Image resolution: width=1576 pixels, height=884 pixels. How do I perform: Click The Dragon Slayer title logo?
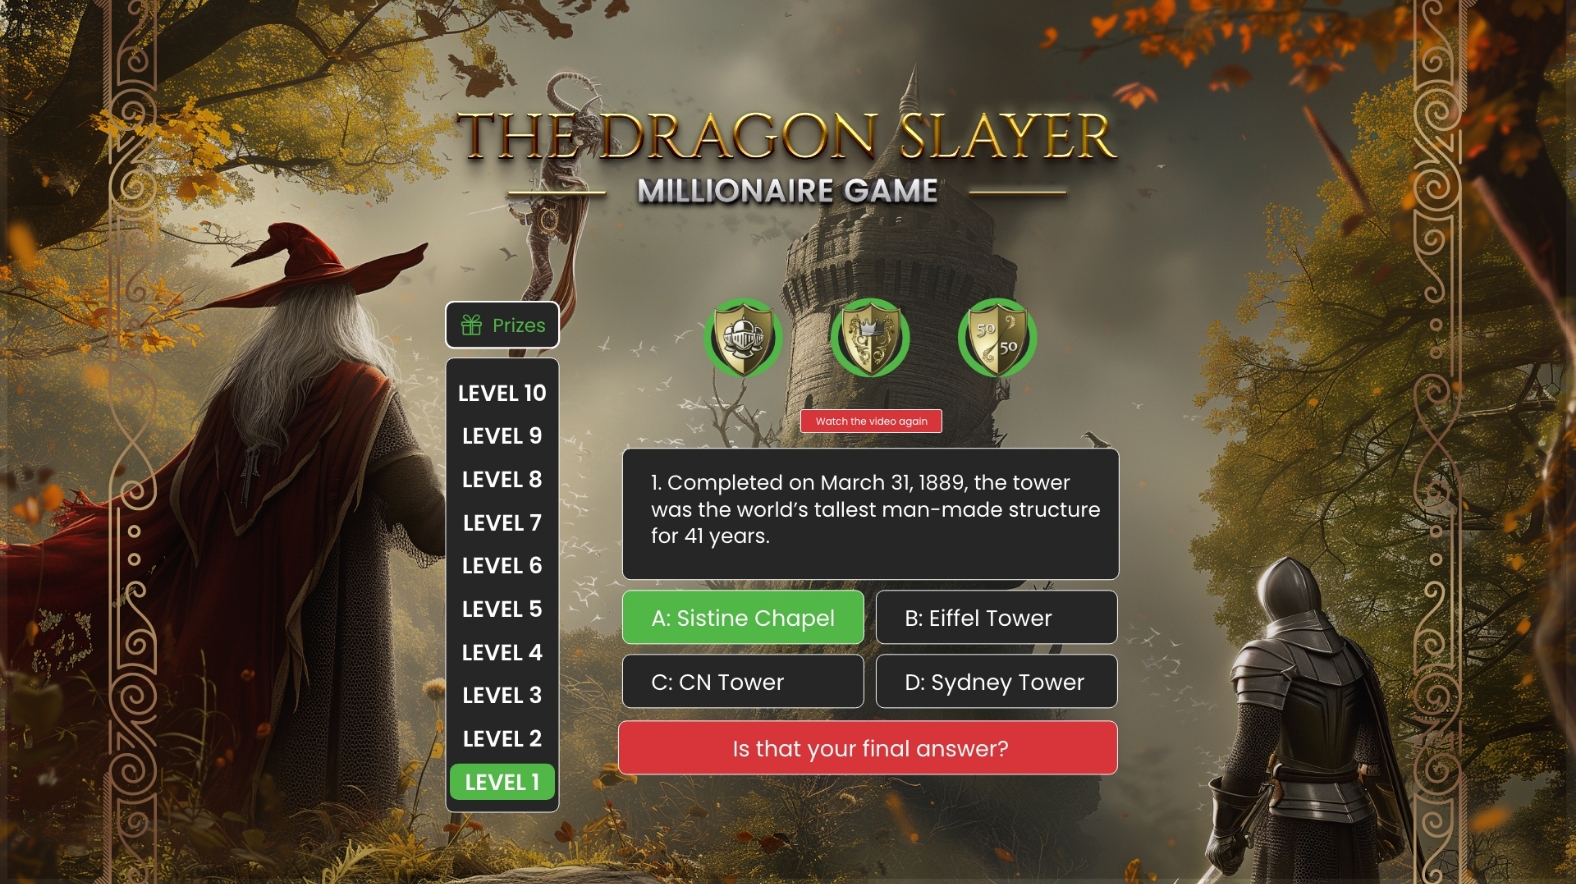(x=787, y=153)
